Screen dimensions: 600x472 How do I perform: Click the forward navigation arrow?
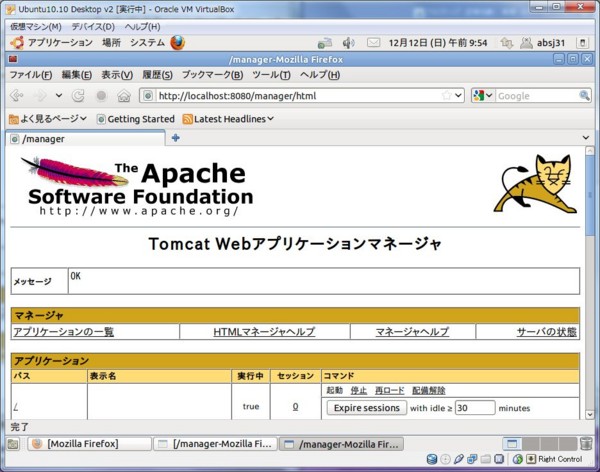(41, 95)
